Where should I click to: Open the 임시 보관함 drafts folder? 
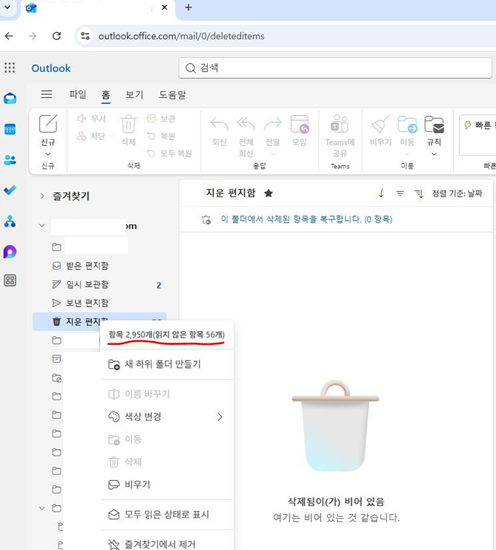(x=99, y=284)
